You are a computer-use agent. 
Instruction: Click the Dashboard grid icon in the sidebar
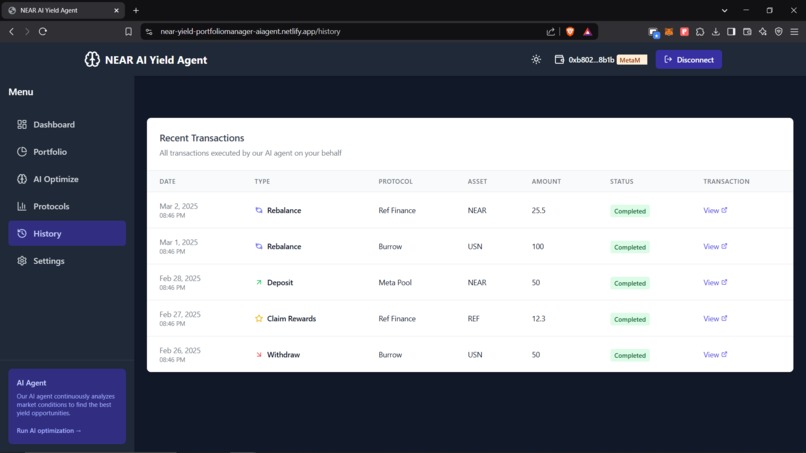[x=22, y=124]
